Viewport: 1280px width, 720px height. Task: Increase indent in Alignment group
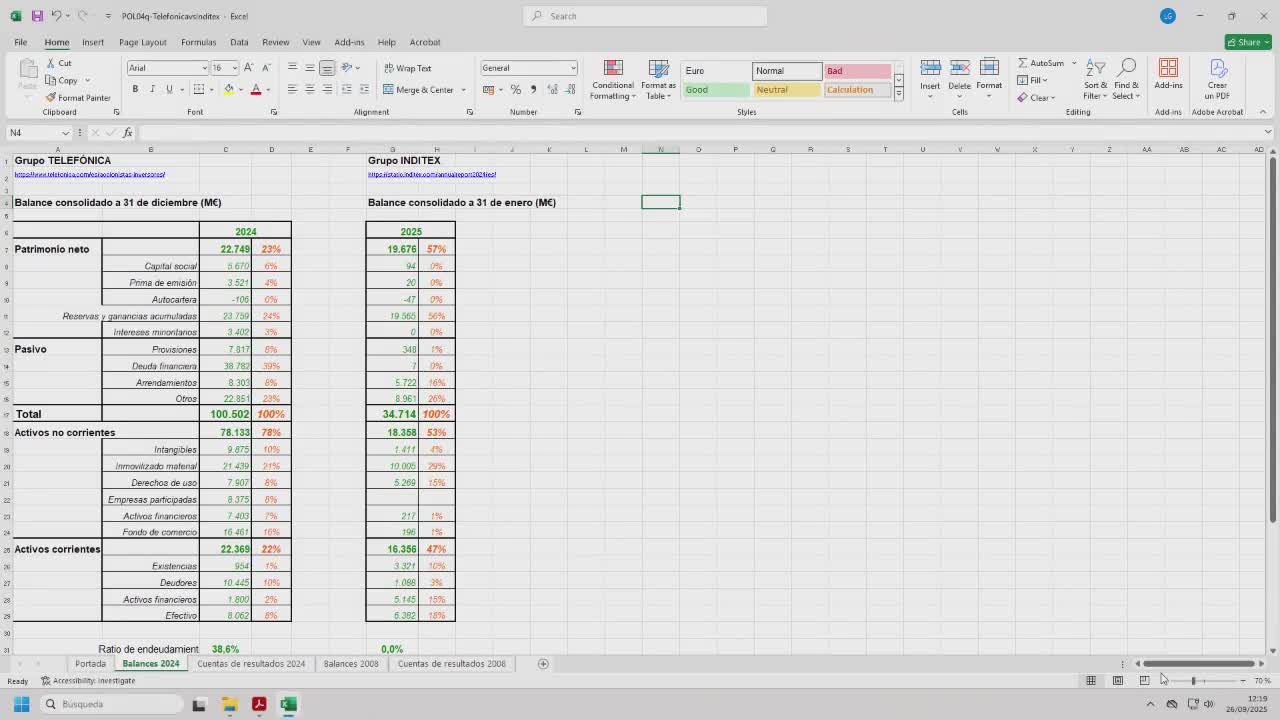364,89
